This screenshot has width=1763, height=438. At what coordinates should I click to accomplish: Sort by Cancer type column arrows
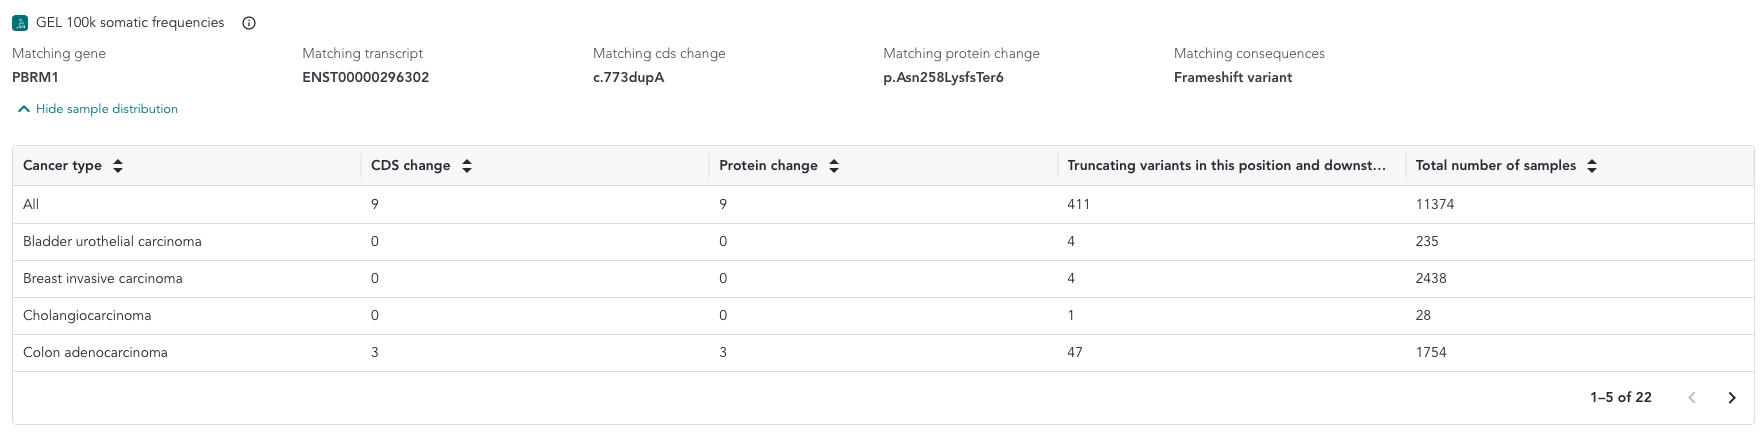tap(118, 166)
